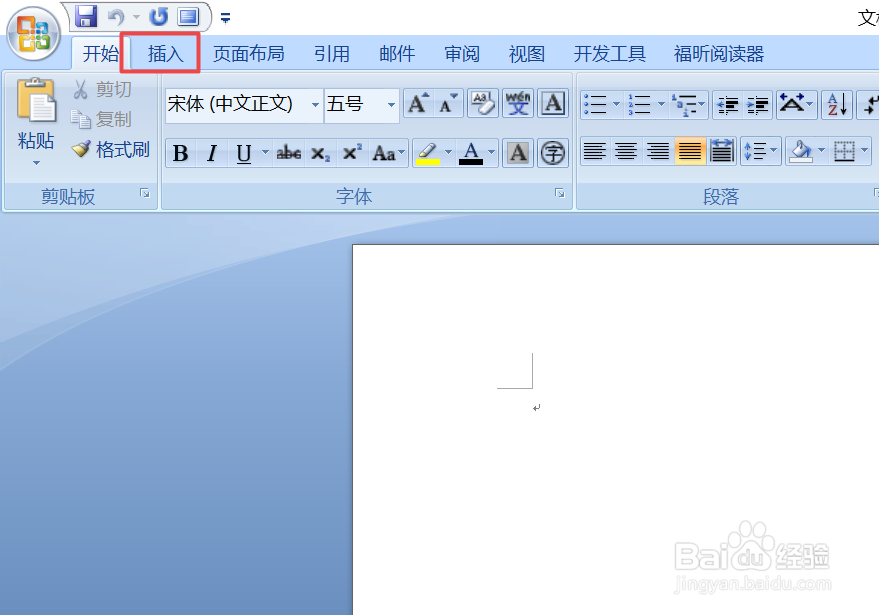Select the Italic formatting icon
879x615 pixels.
212,152
